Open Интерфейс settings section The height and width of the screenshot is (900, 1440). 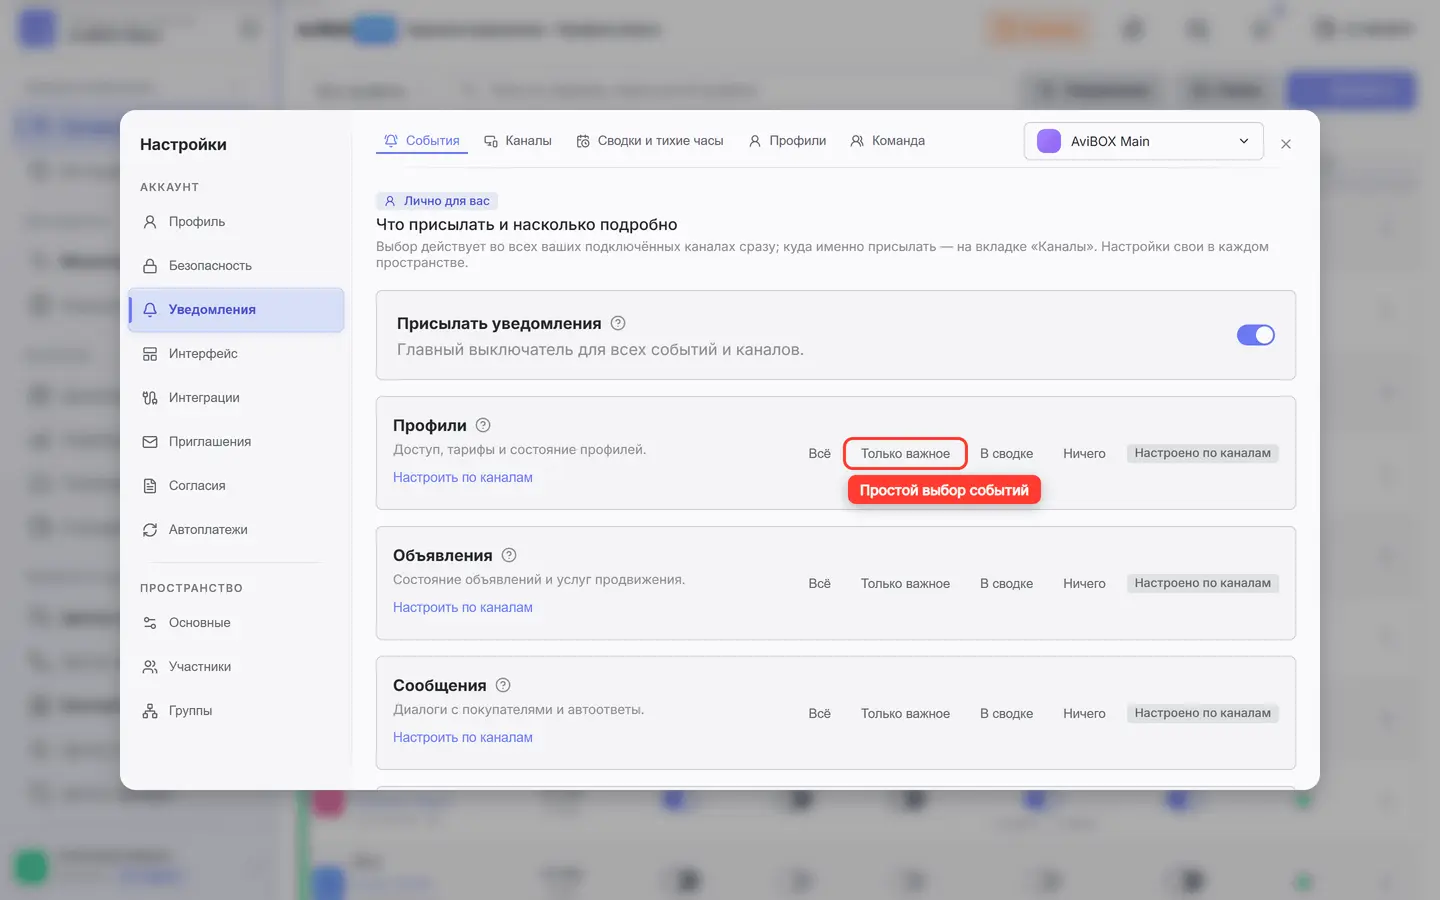[236, 354]
